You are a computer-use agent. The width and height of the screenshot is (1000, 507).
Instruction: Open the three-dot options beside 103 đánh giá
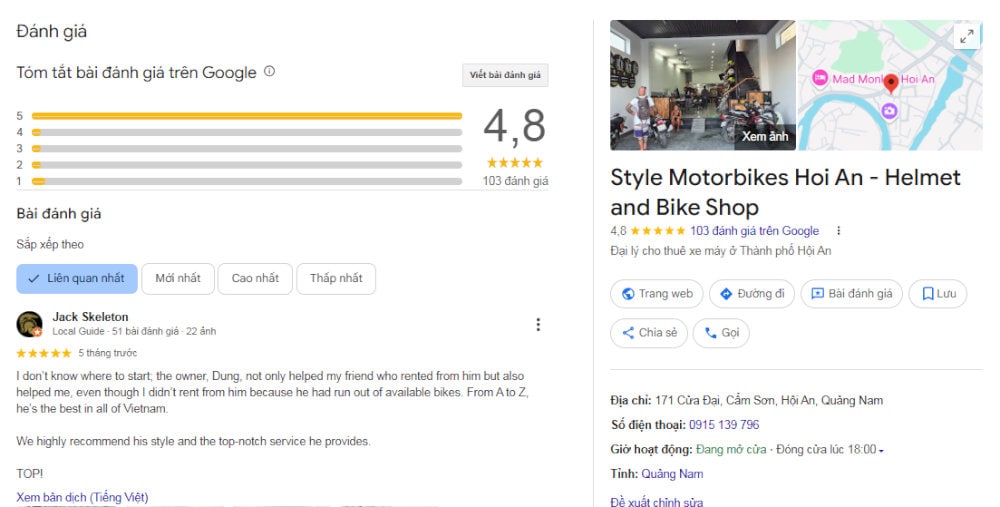[x=839, y=231]
